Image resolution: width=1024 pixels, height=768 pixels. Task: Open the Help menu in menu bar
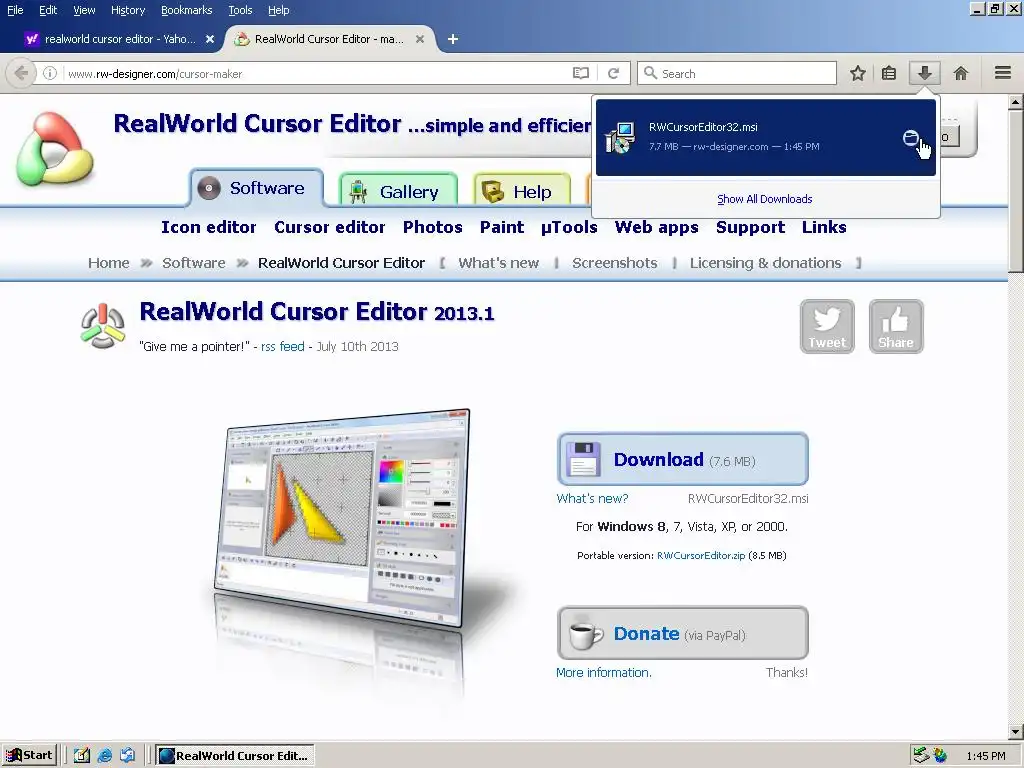point(278,10)
